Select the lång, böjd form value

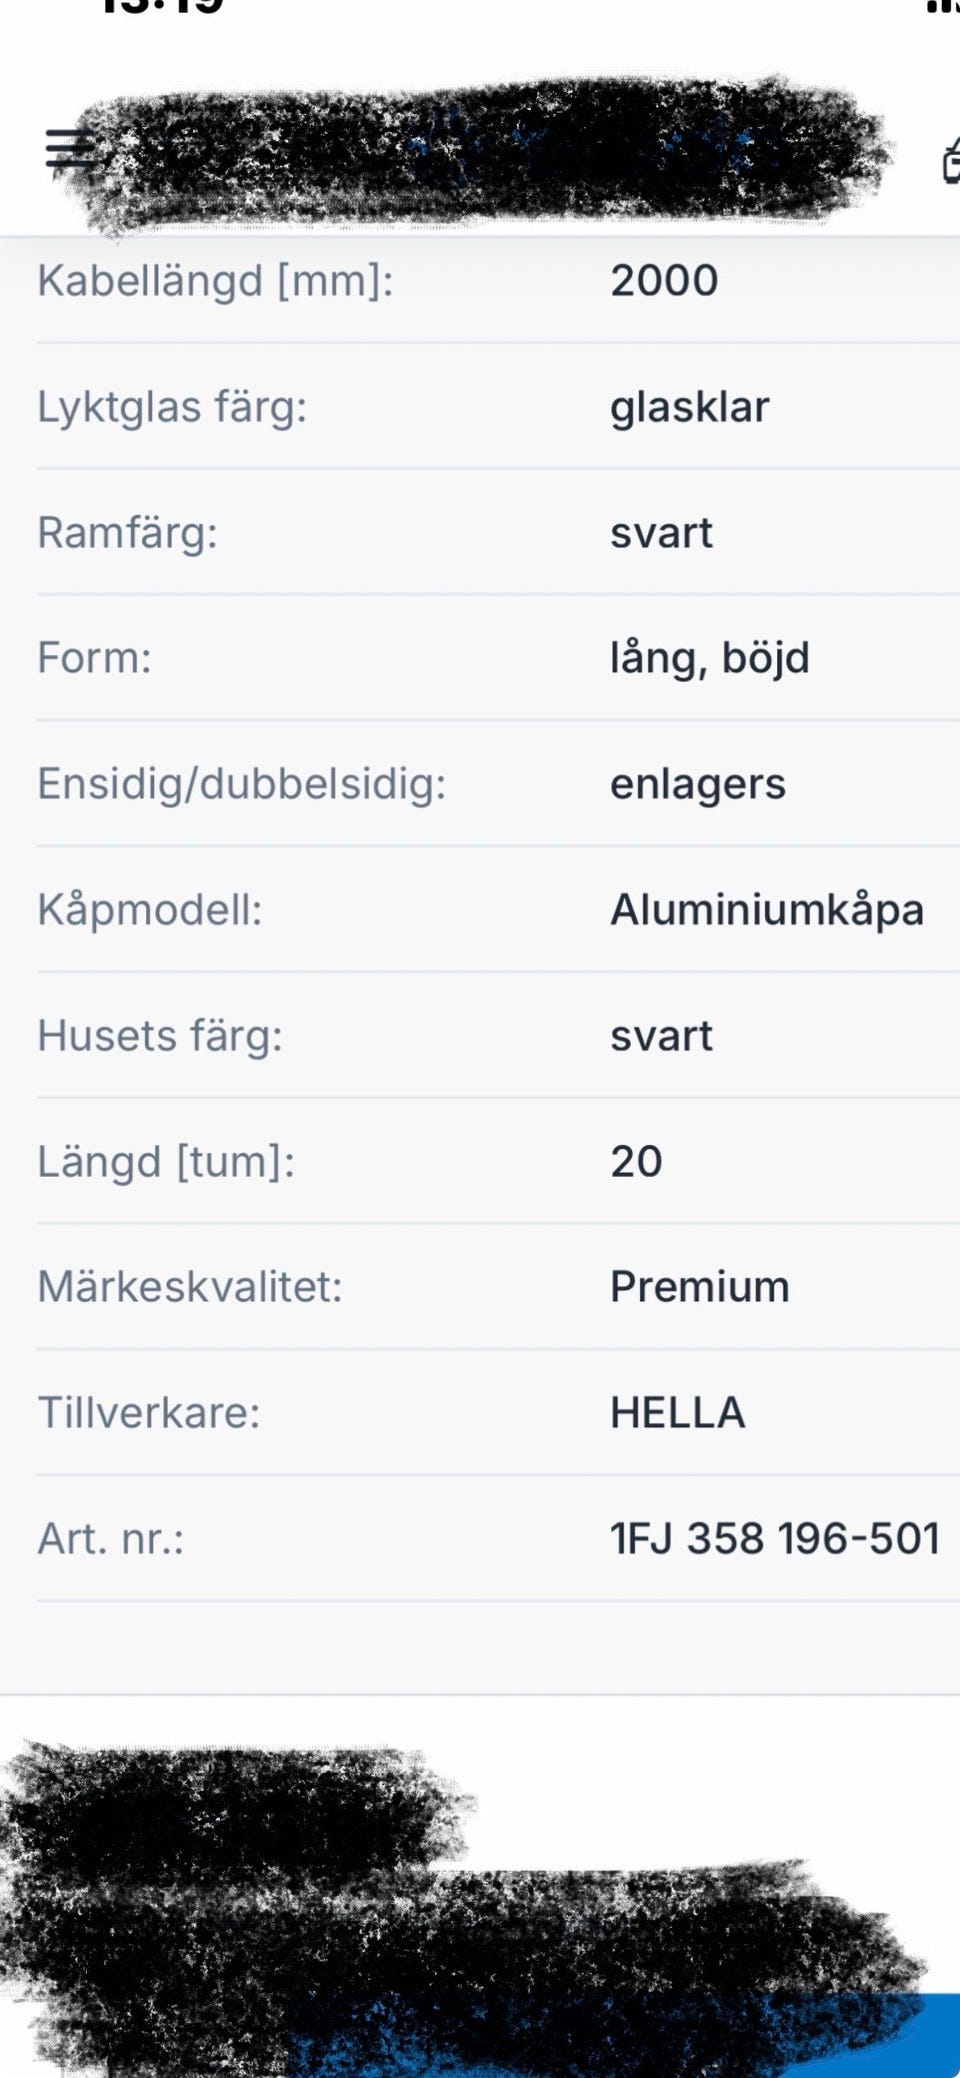710,658
